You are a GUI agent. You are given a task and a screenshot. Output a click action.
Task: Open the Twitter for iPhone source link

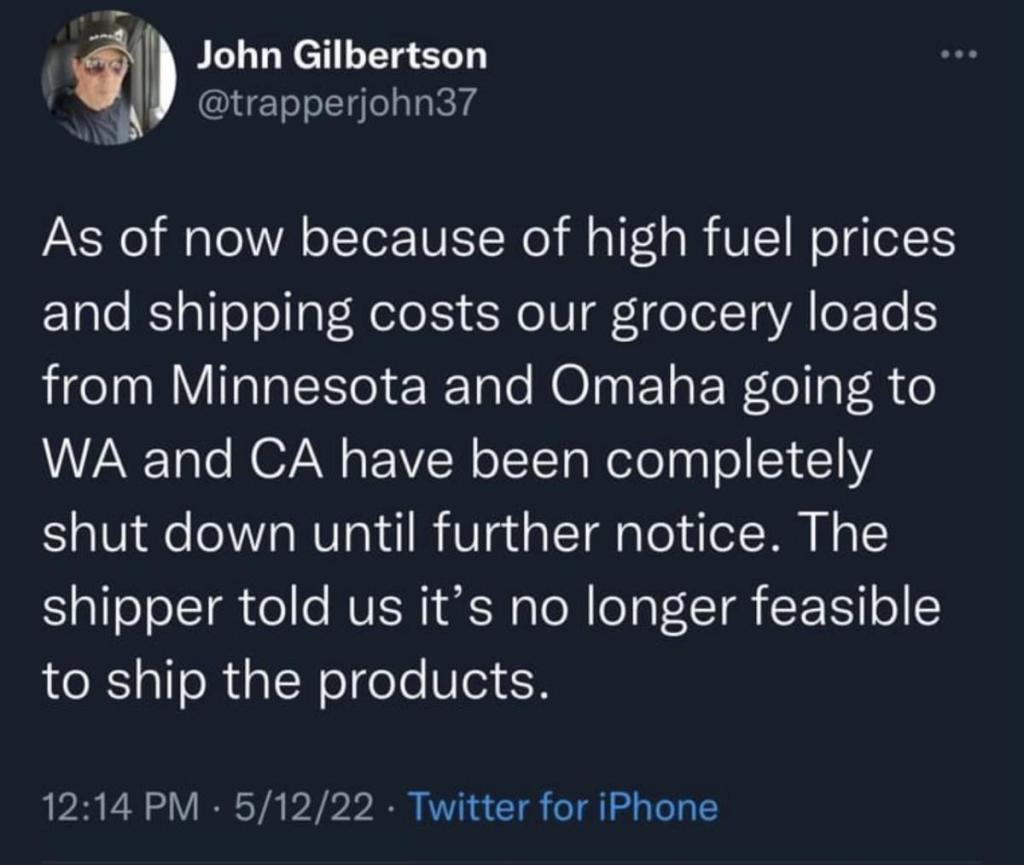[x=563, y=806]
